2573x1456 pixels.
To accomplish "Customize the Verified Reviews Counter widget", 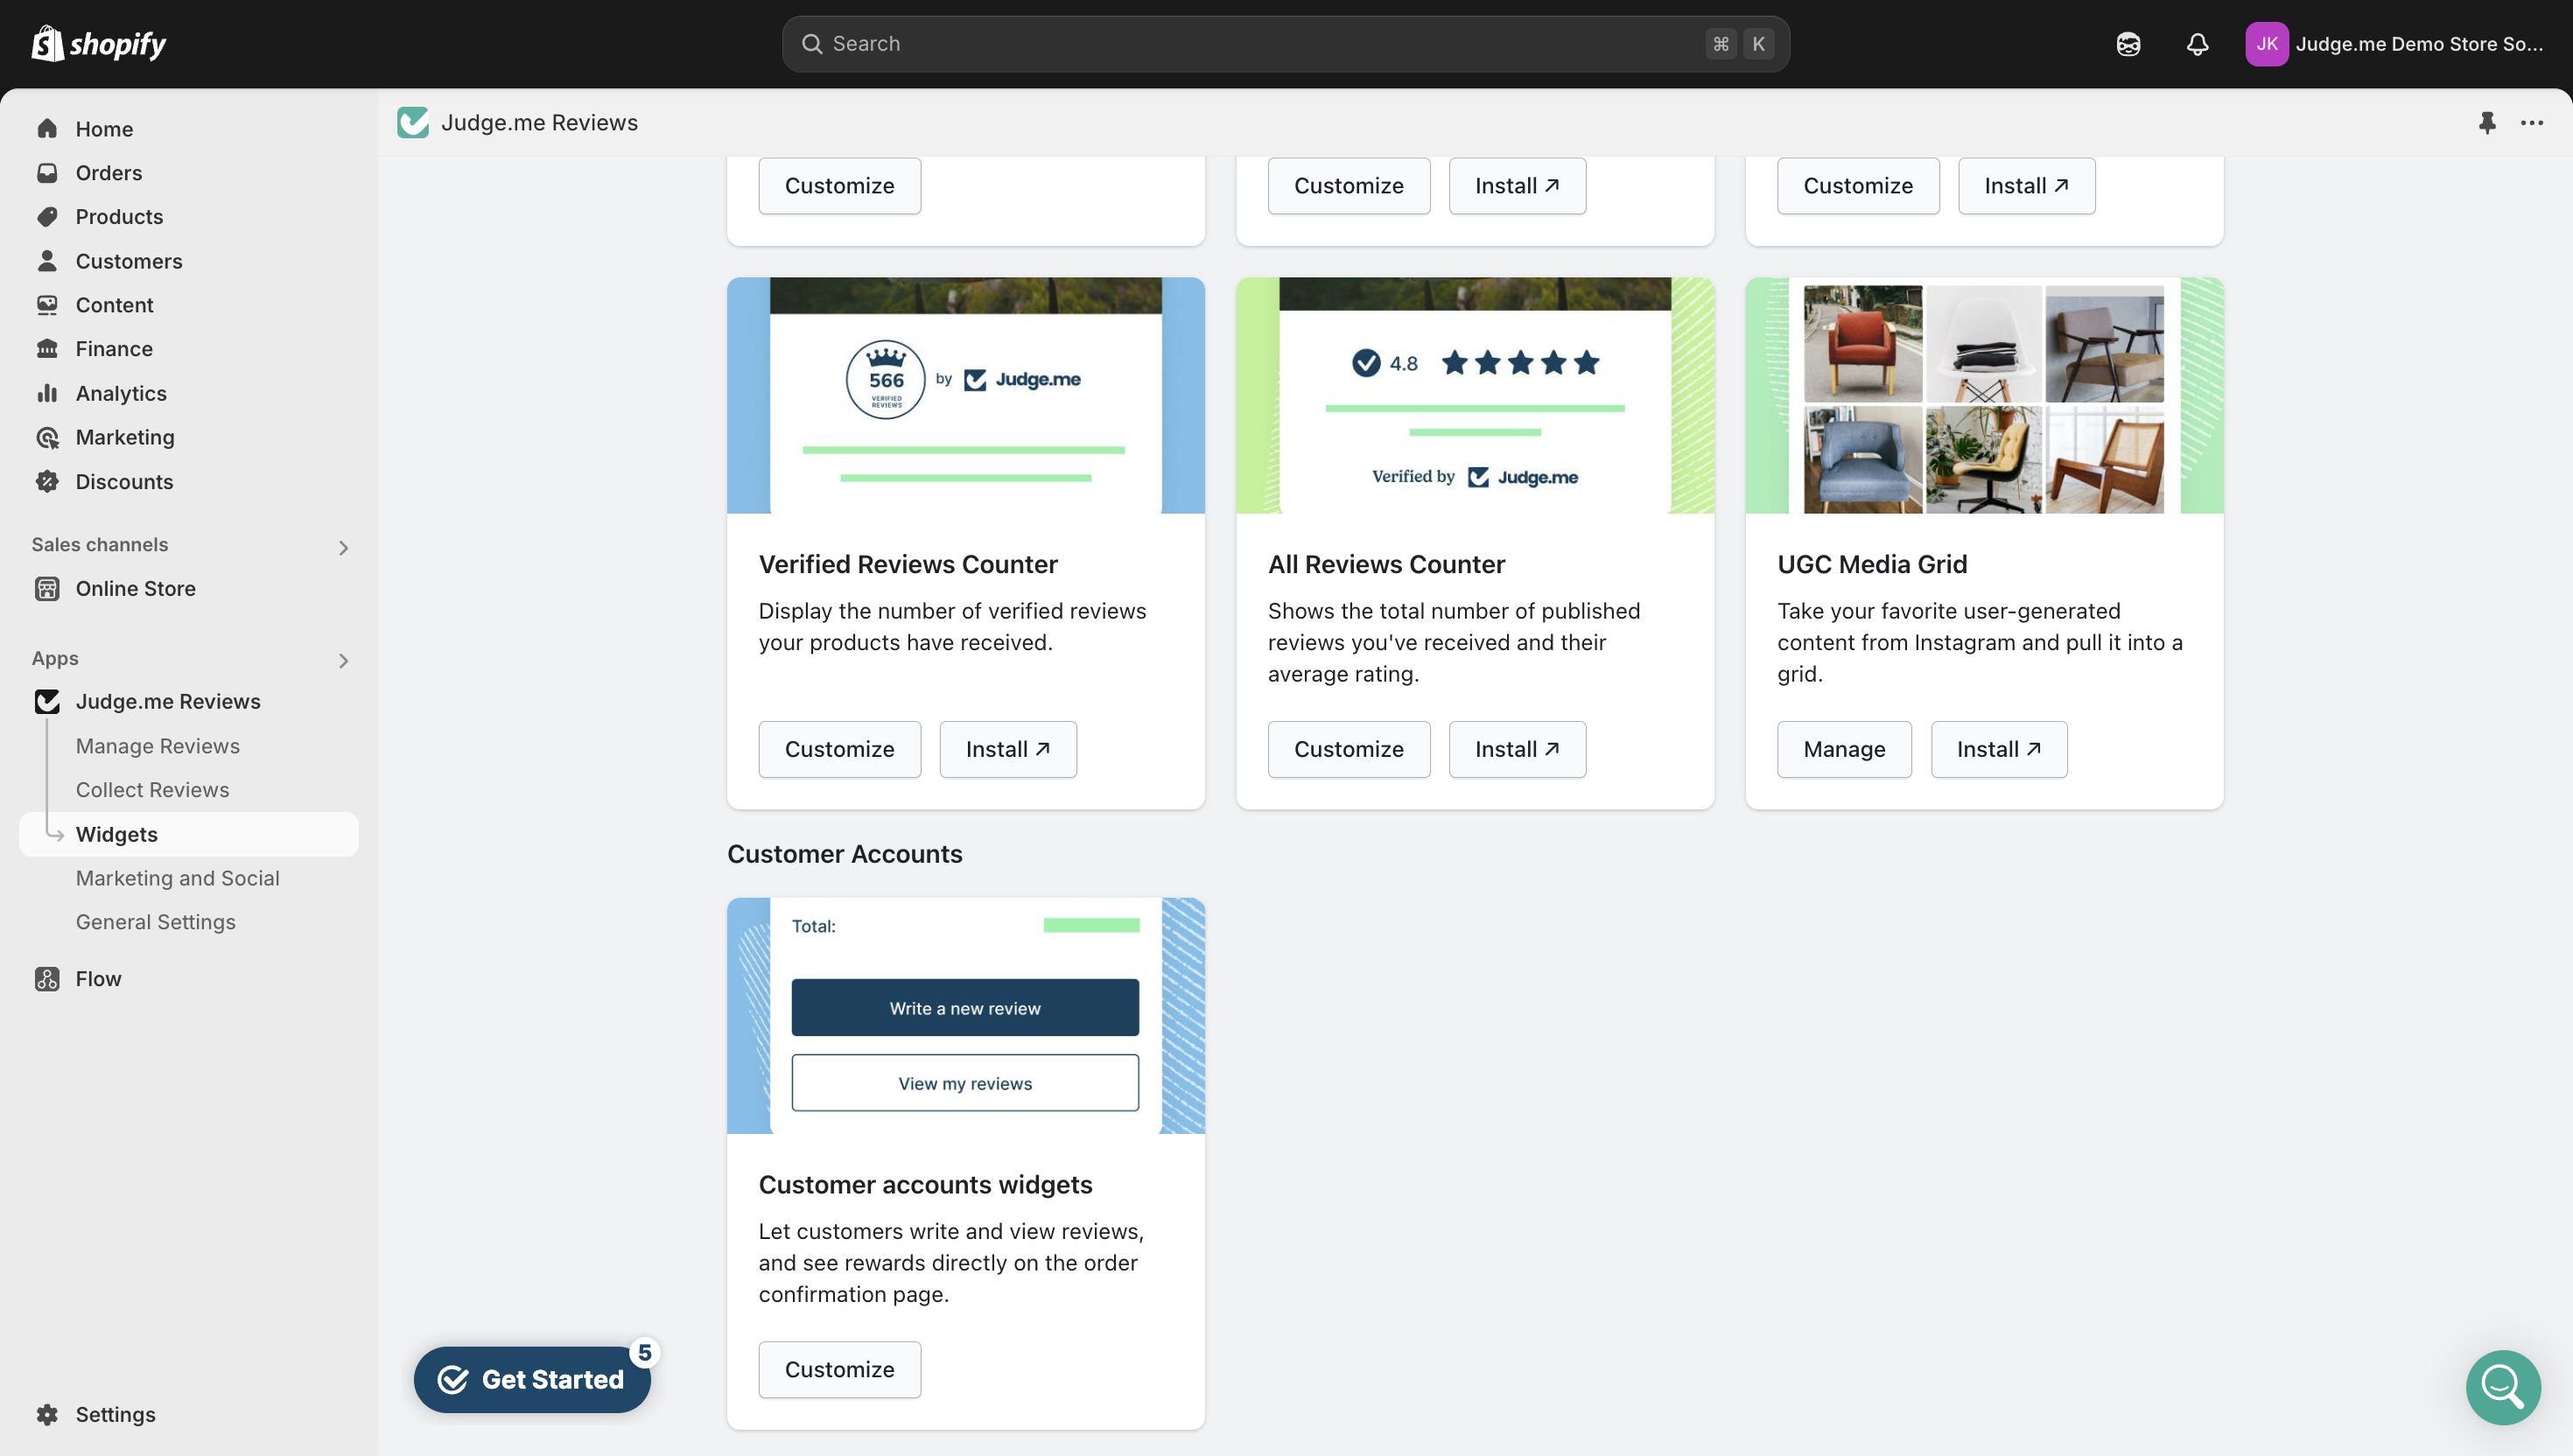I will tap(839, 749).
